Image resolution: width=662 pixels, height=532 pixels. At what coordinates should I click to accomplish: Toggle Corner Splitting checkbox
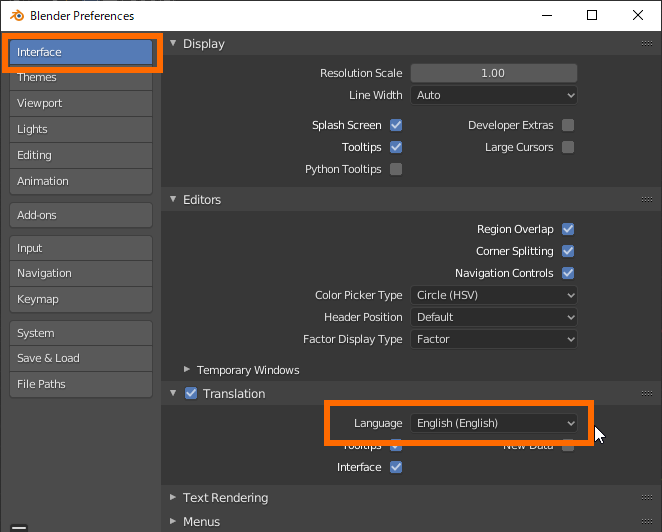coord(568,251)
